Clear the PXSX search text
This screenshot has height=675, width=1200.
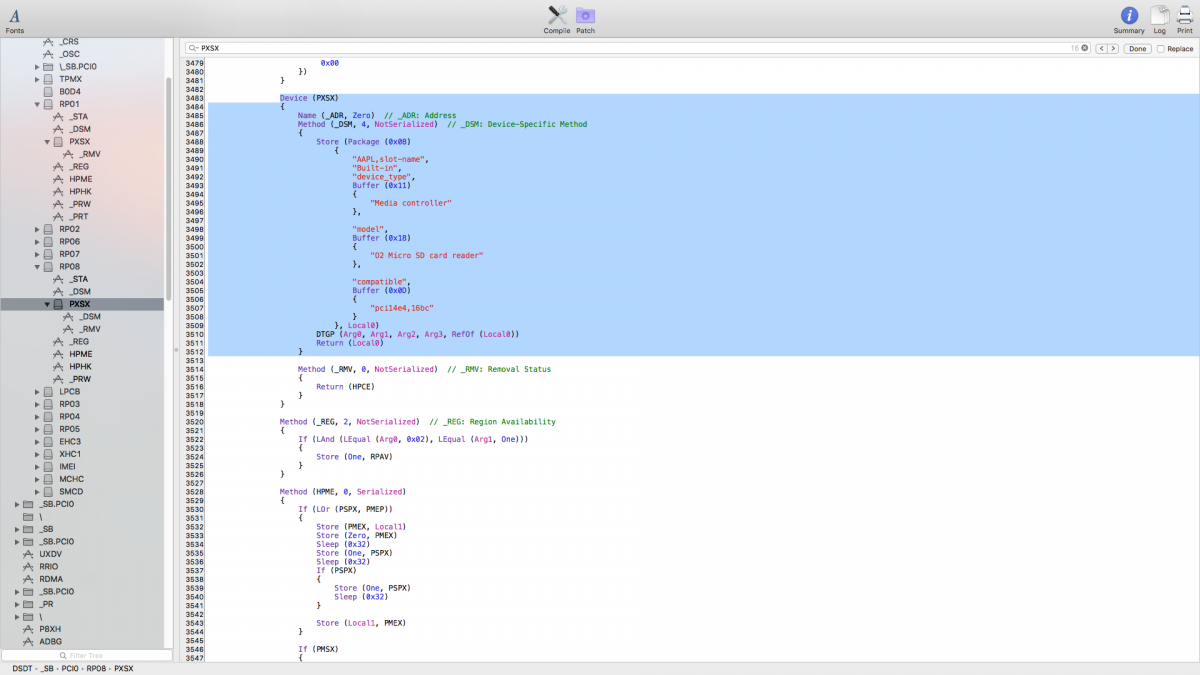[1085, 48]
